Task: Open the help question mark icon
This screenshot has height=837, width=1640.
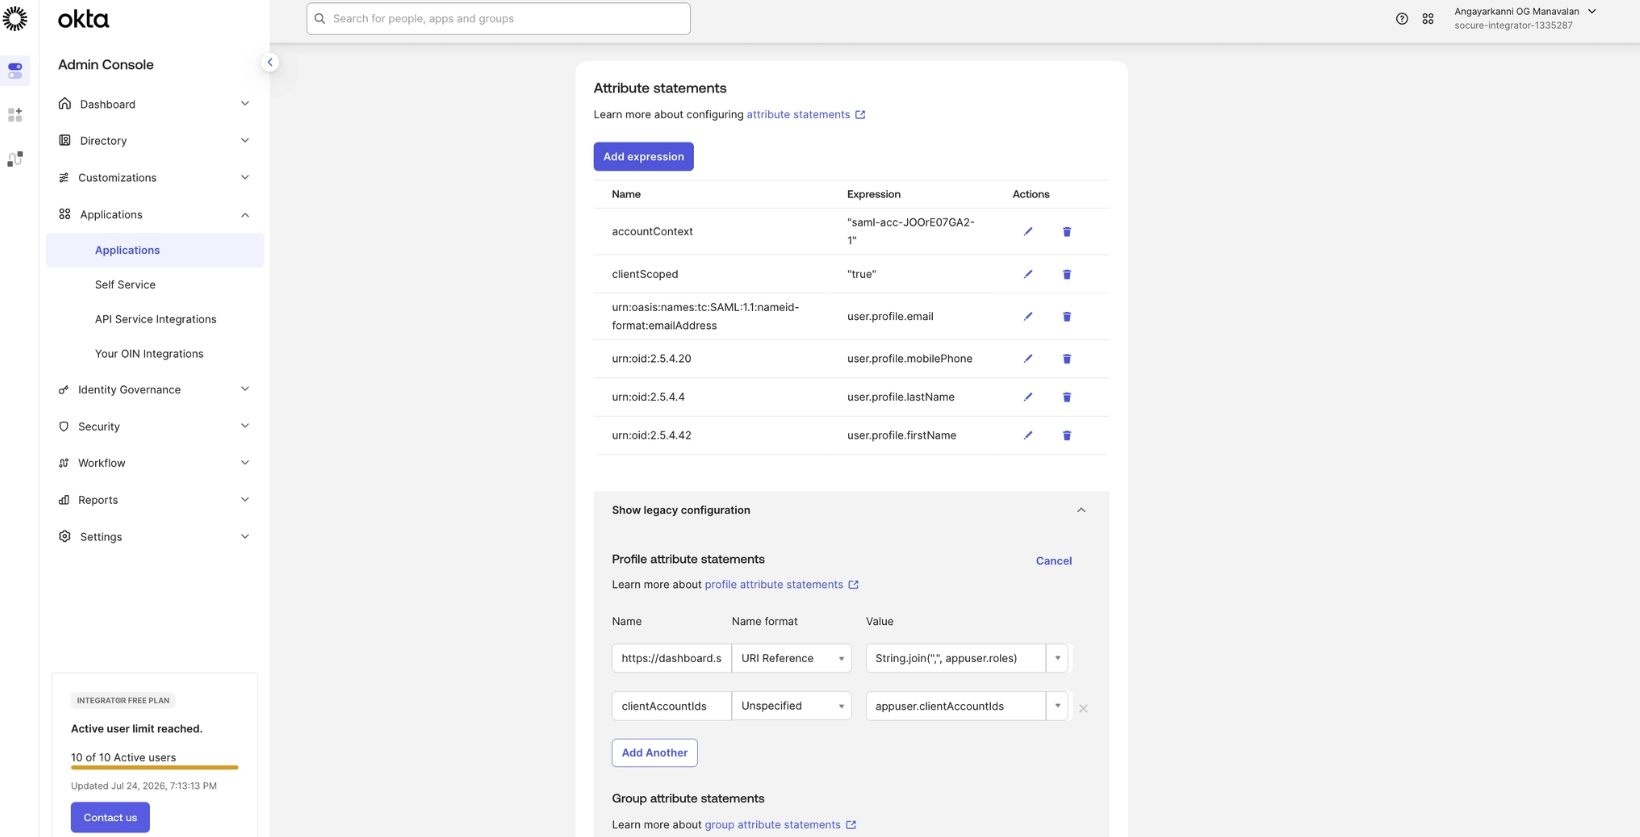Action: click(x=1402, y=19)
